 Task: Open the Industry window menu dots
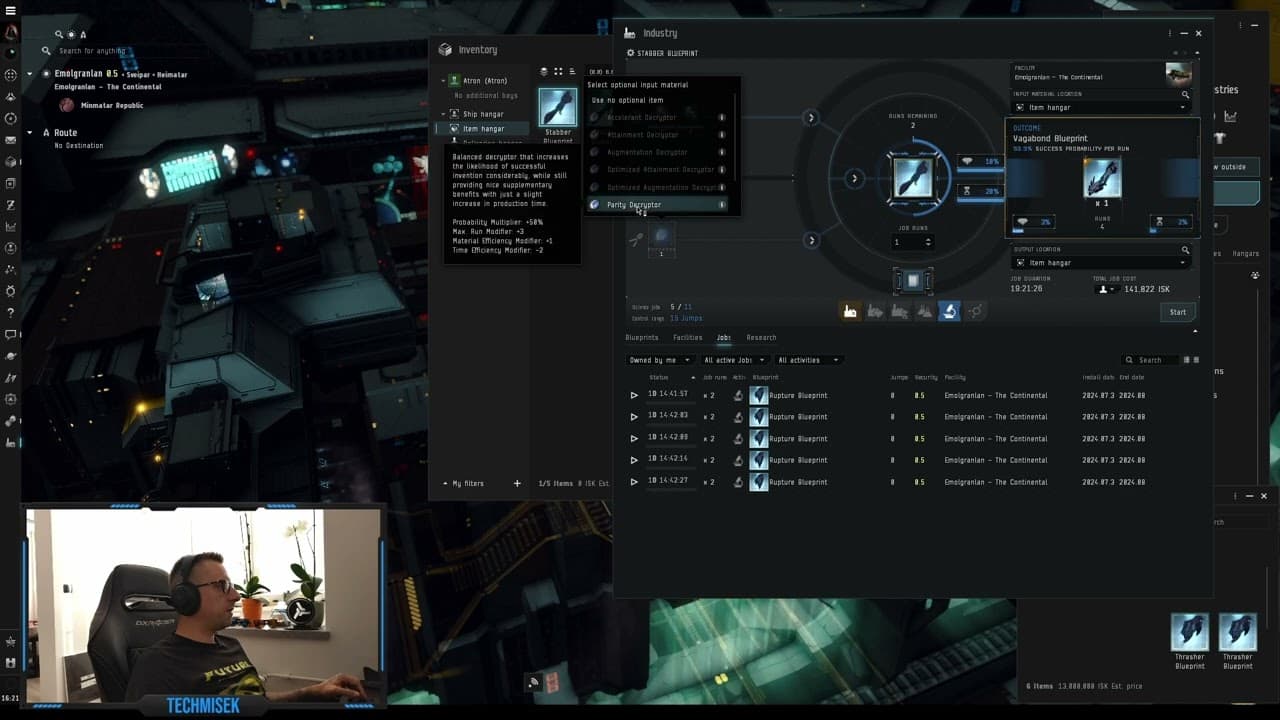[x=1169, y=33]
